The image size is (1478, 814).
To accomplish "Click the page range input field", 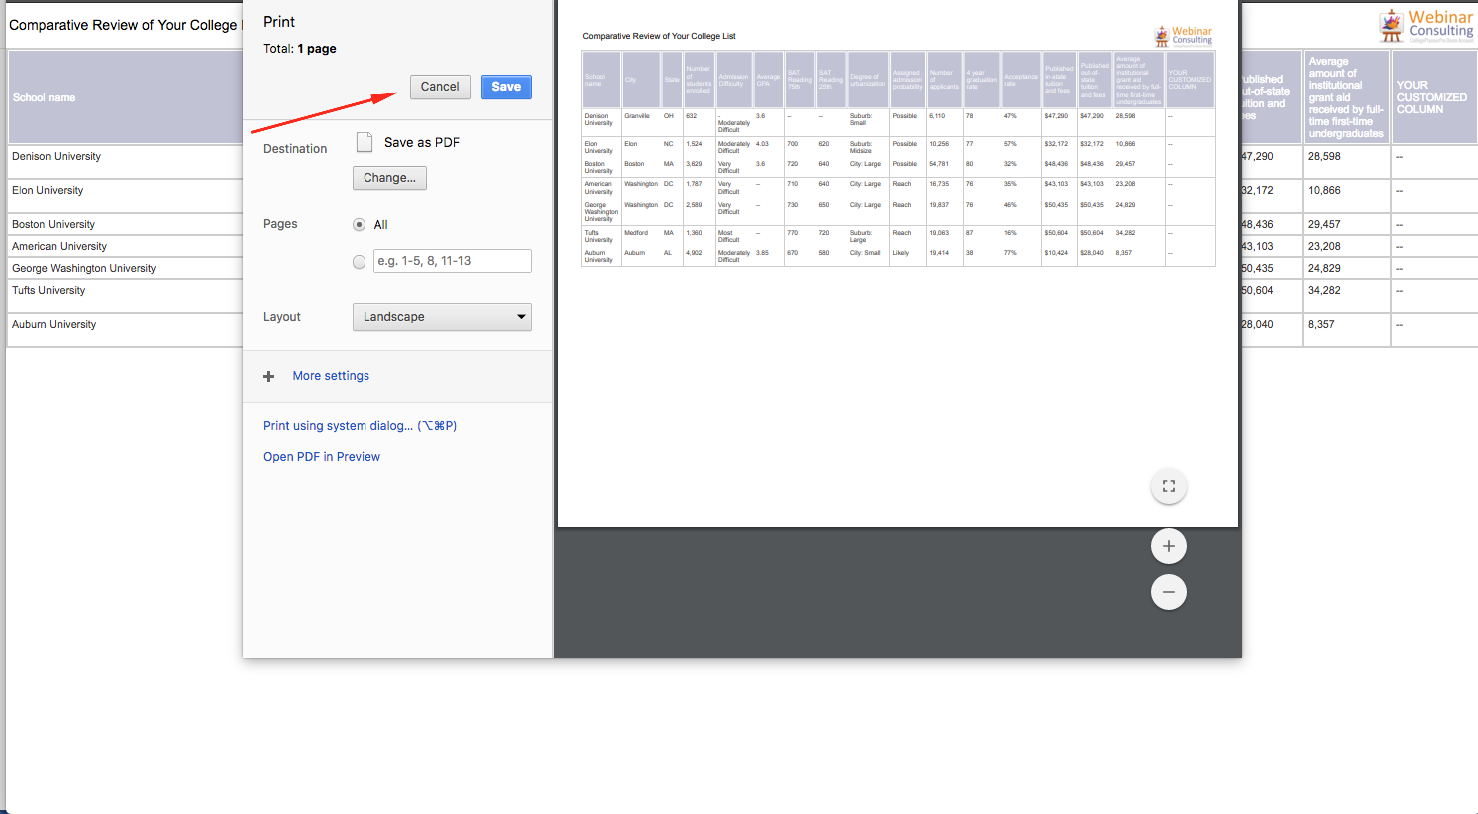I will point(452,261).
